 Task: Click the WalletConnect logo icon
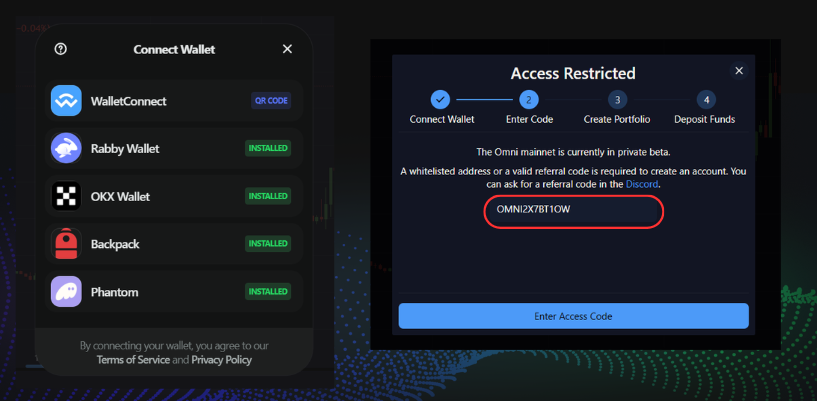click(x=66, y=101)
